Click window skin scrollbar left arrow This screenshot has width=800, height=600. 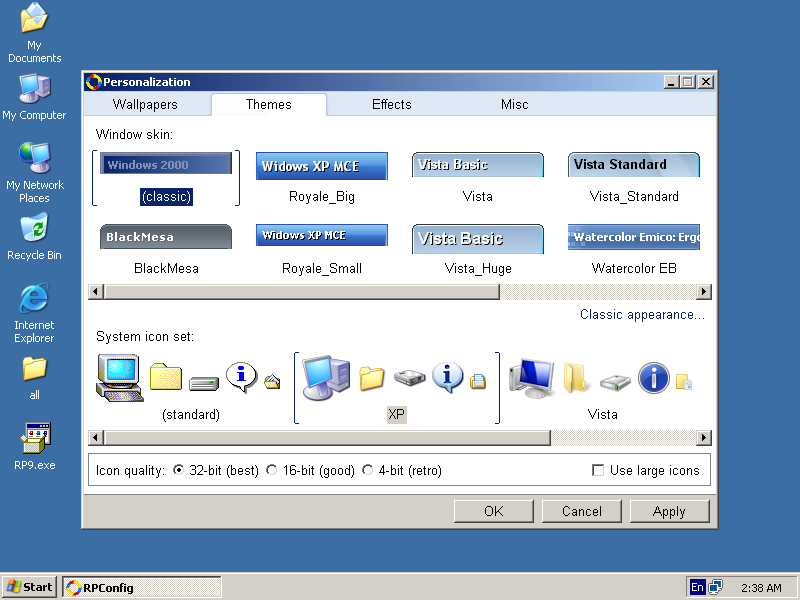(x=96, y=292)
